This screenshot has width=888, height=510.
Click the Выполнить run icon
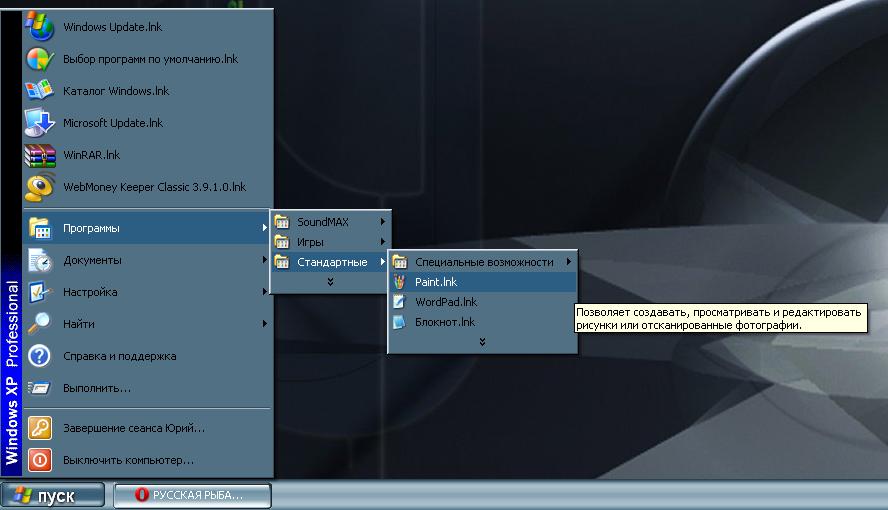click(x=40, y=388)
